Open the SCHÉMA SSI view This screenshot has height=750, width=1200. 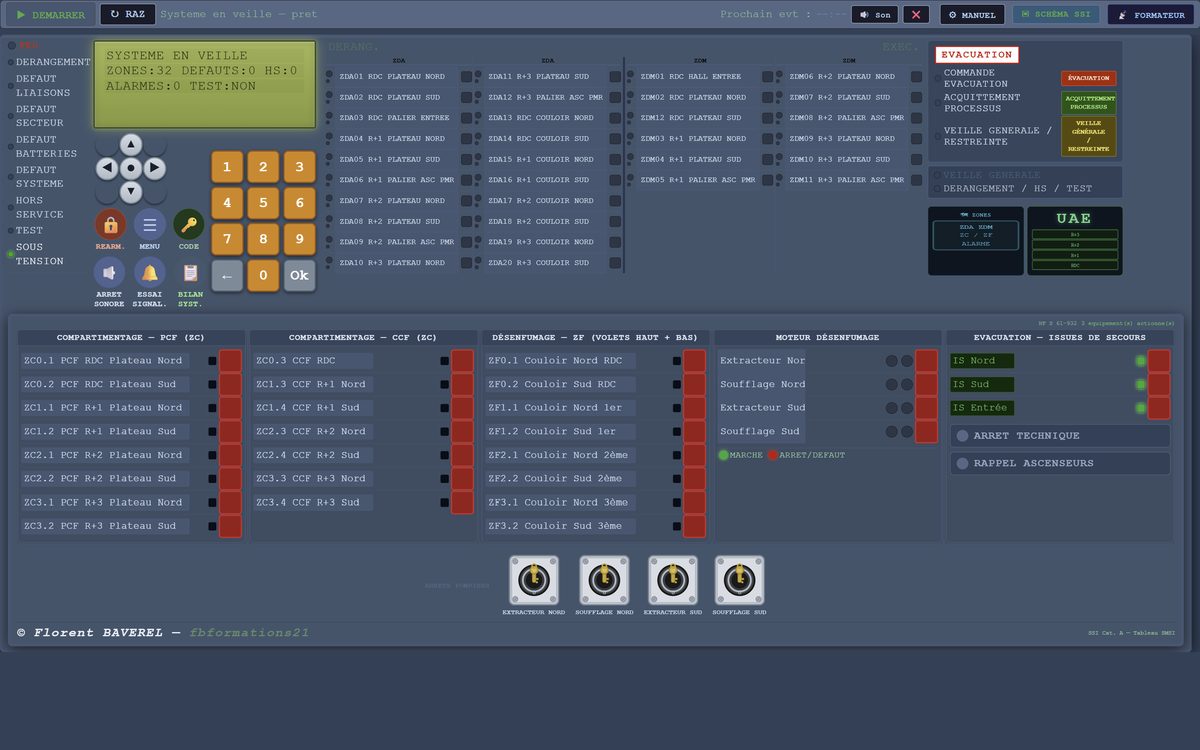[x=1056, y=15]
